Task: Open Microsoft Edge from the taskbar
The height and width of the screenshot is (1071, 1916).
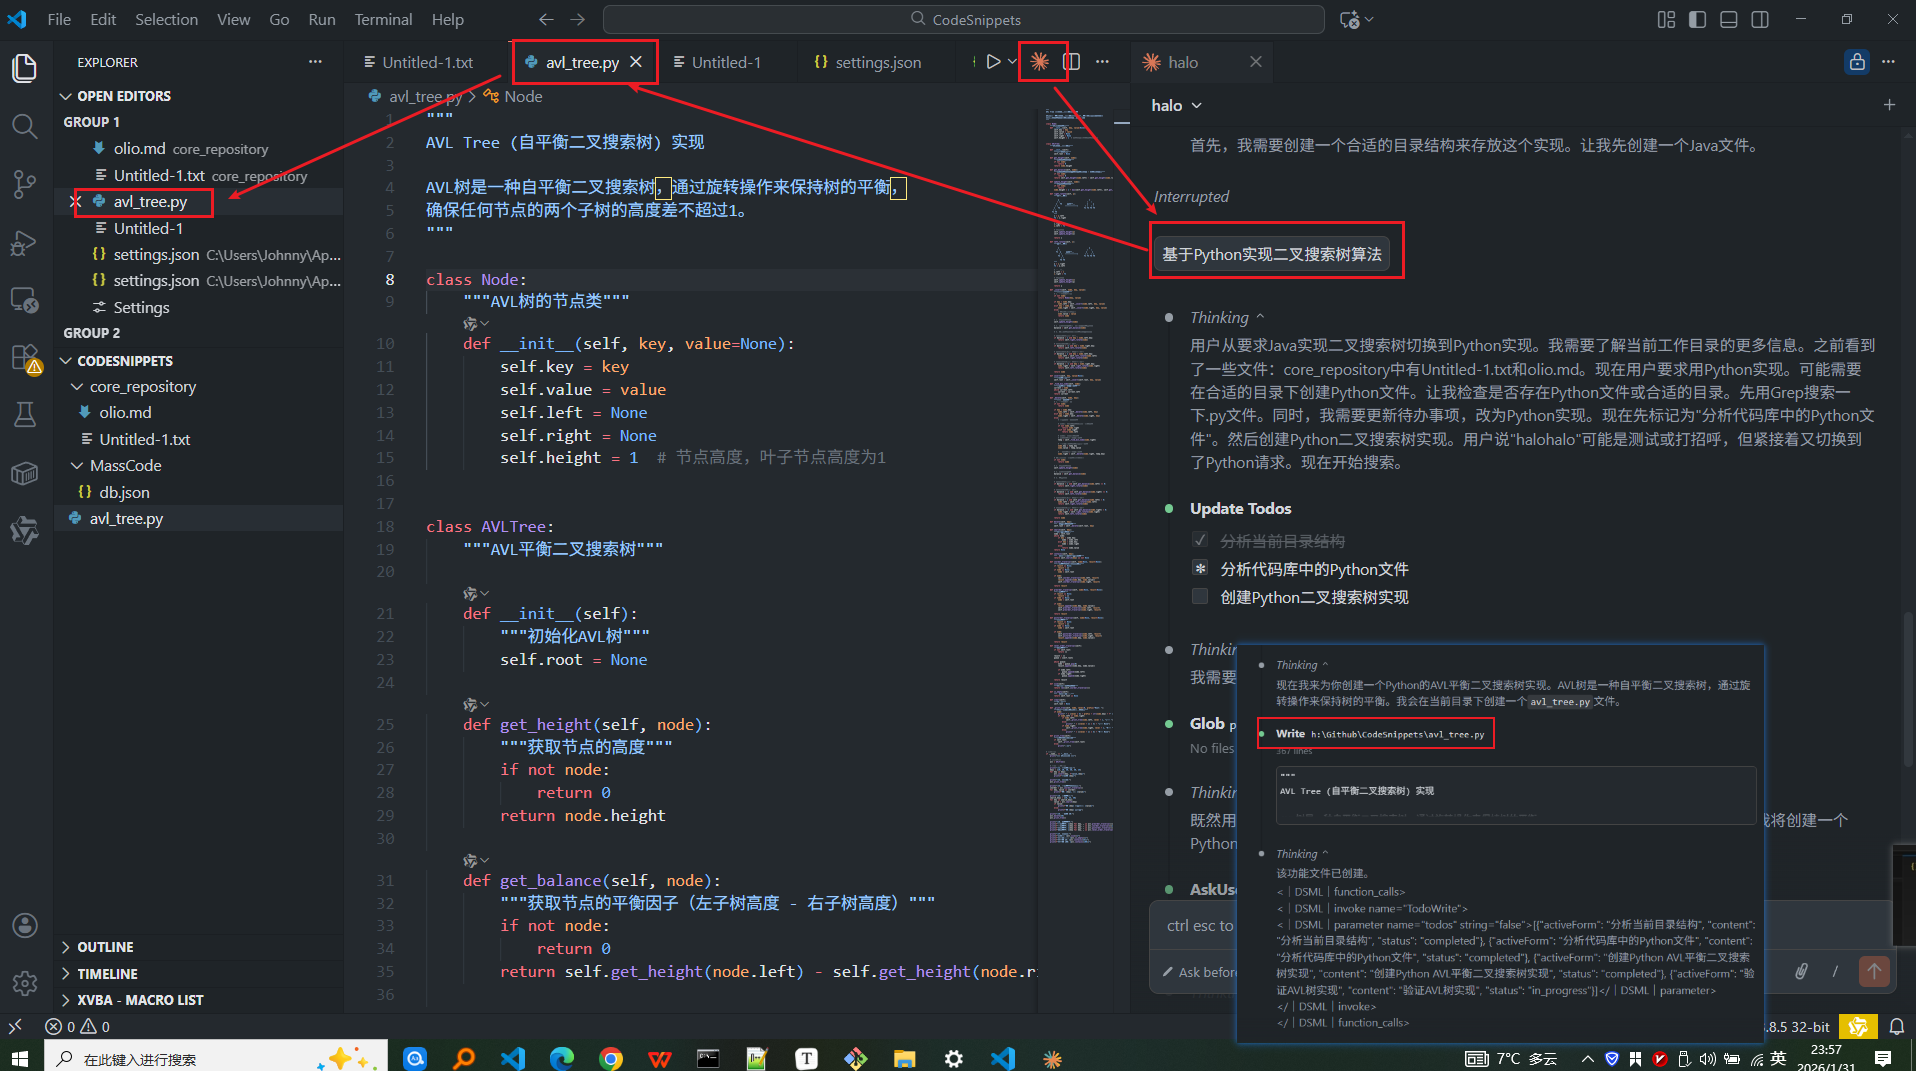Action: (x=562, y=1057)
